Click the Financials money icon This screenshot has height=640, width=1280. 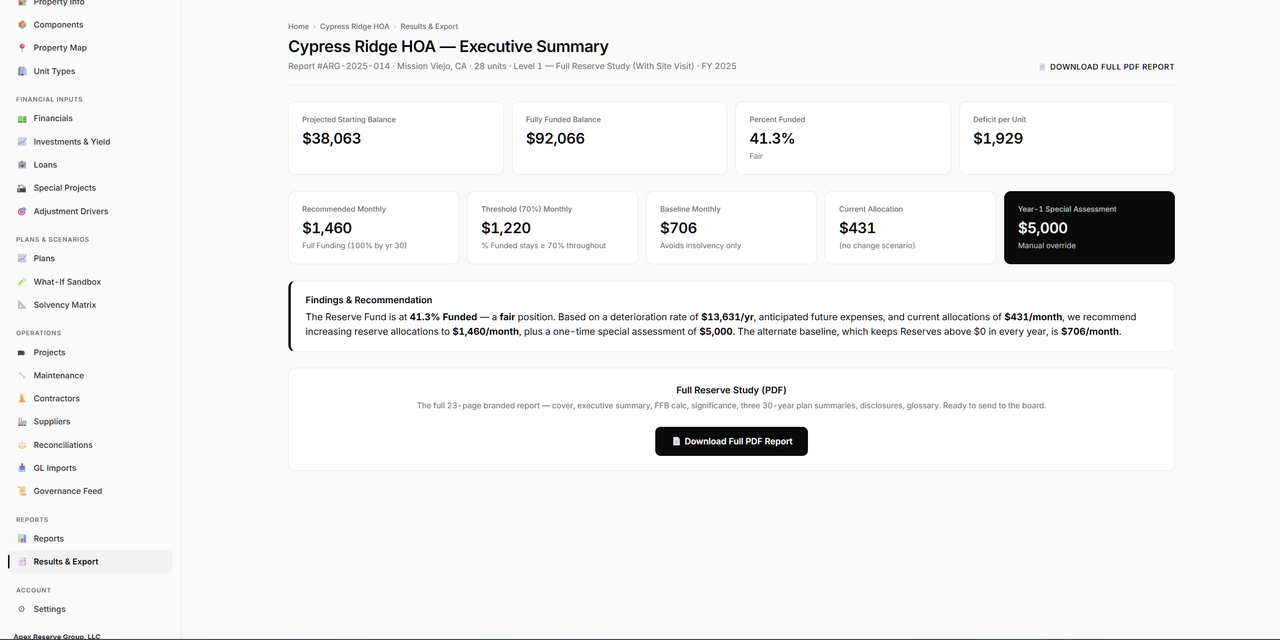(22, 118)
